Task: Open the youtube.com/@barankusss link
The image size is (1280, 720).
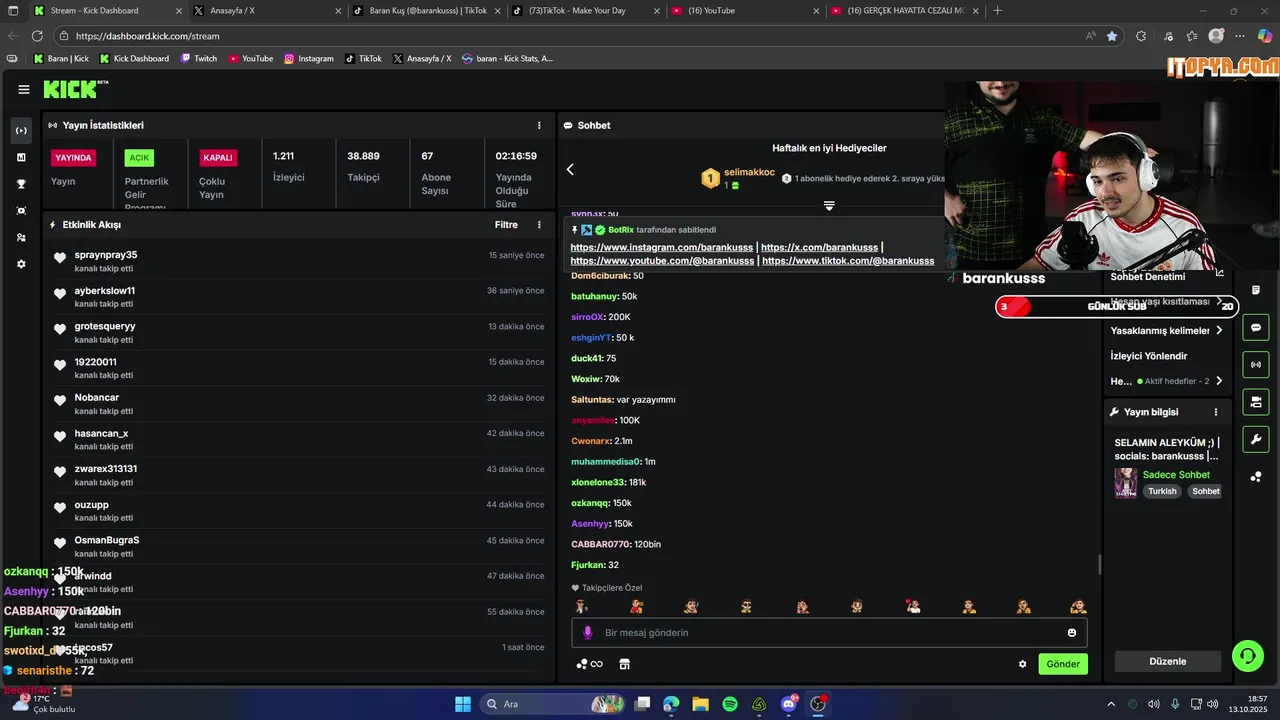Action: point(662,261)
